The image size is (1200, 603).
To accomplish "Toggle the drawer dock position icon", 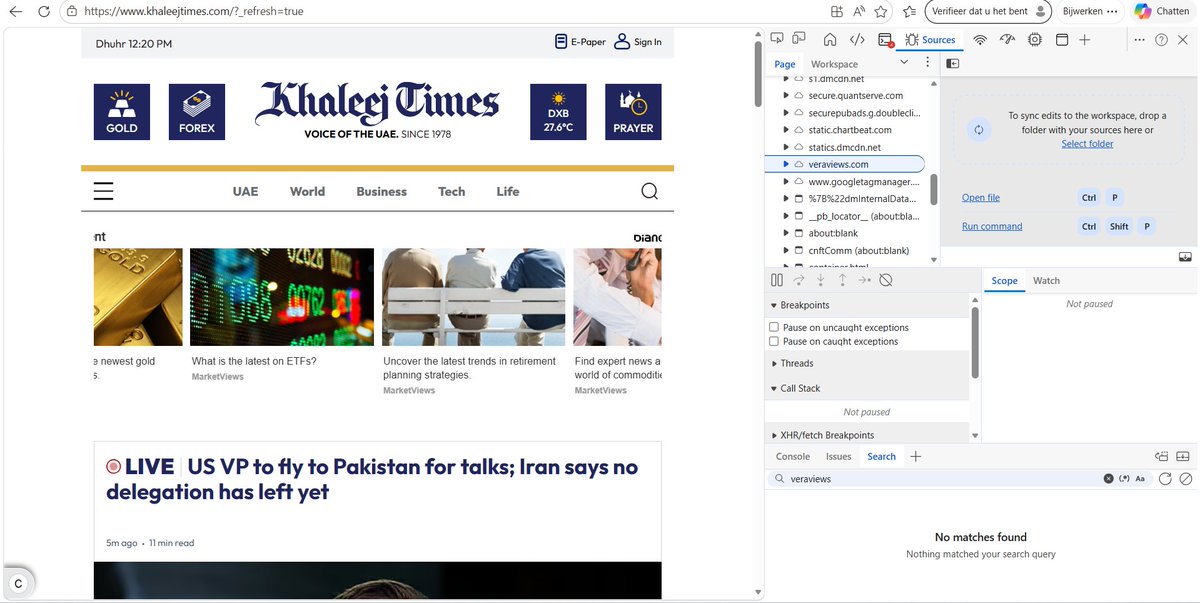I will [1162, 456].
